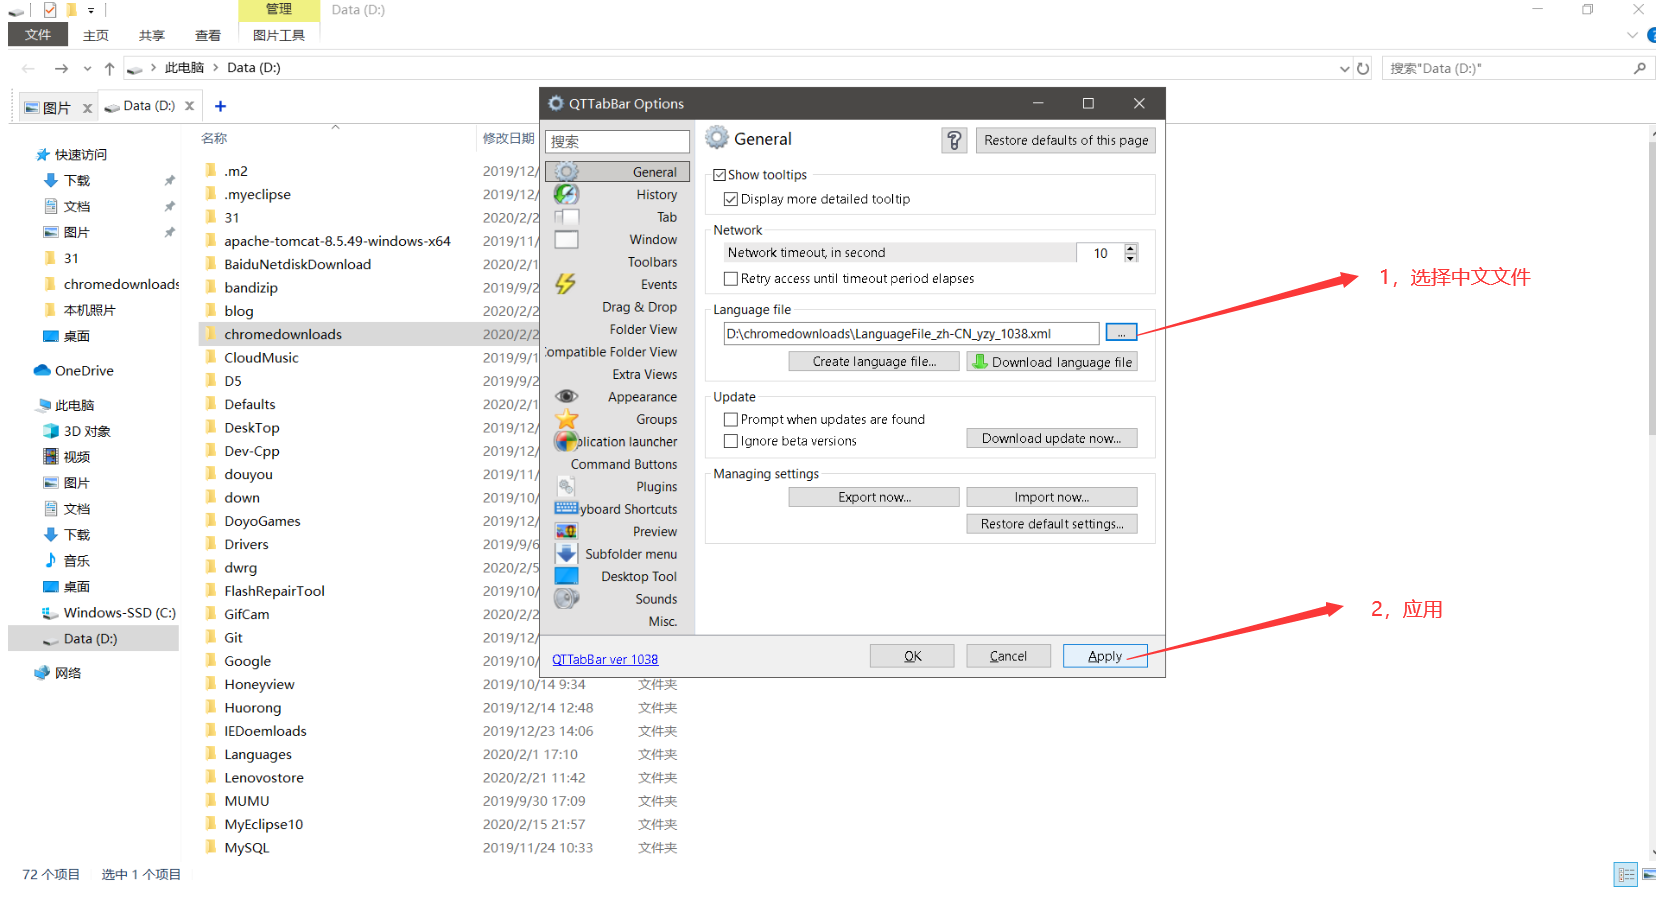This screenshot has height=914, width=1656.
Task: Click Restore defaults of this page
Action: (x=1066, y=140)
